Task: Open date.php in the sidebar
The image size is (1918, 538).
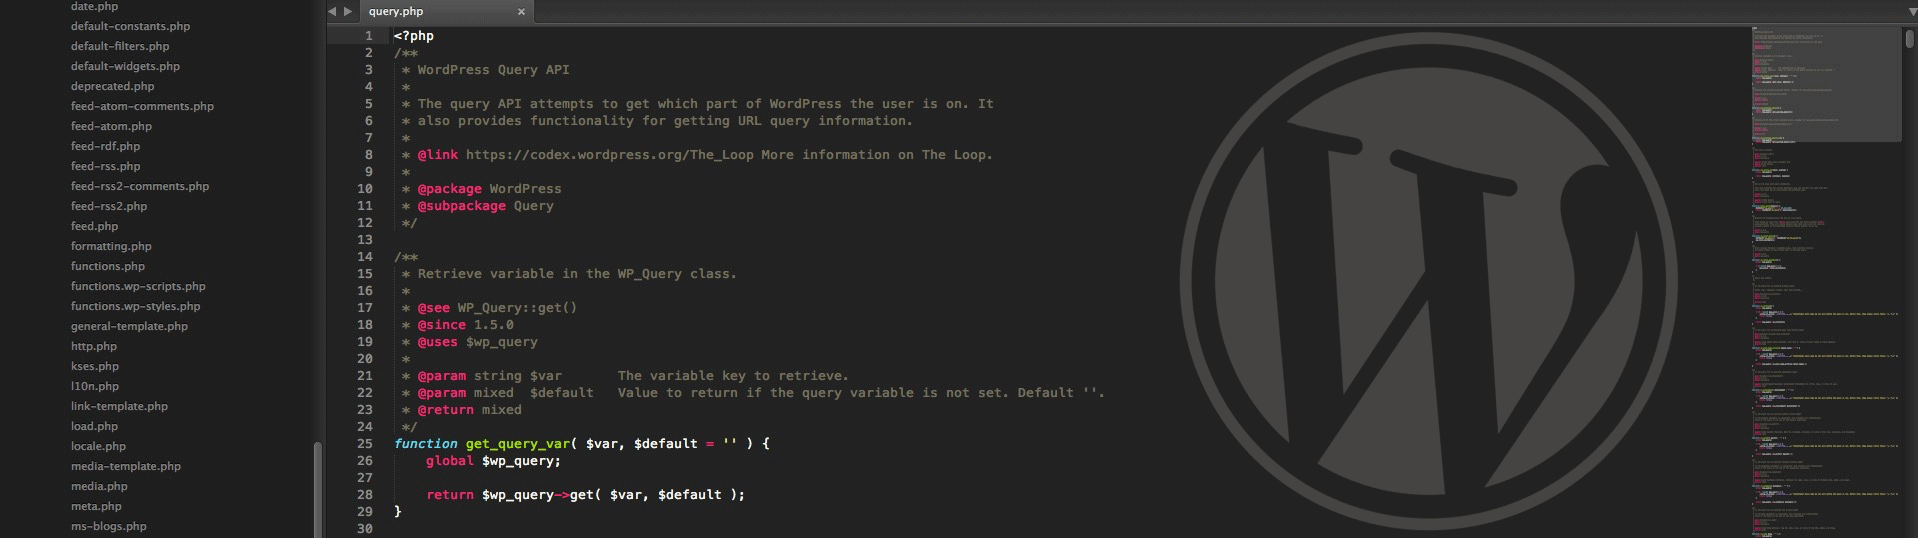Action: pyautogui.click(x=94, y=6)
